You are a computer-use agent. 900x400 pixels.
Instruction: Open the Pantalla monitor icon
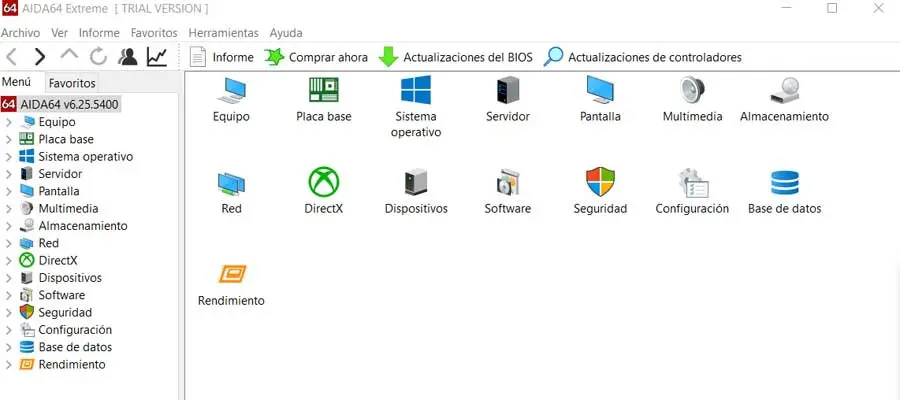click(600, 91)
